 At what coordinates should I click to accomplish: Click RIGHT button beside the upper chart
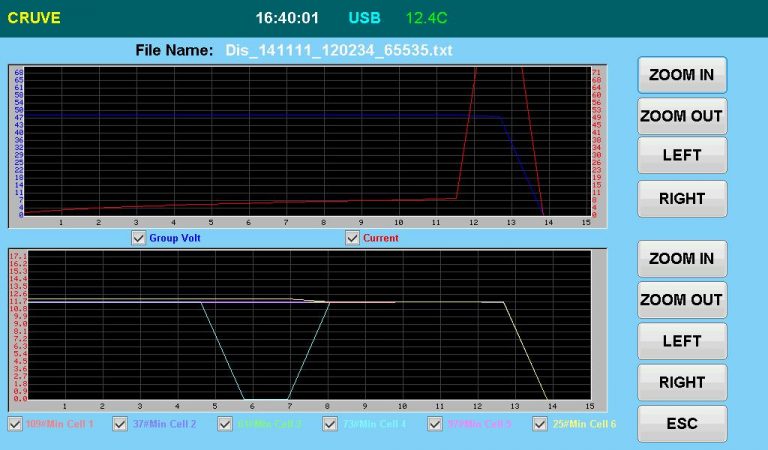point(681,199)
